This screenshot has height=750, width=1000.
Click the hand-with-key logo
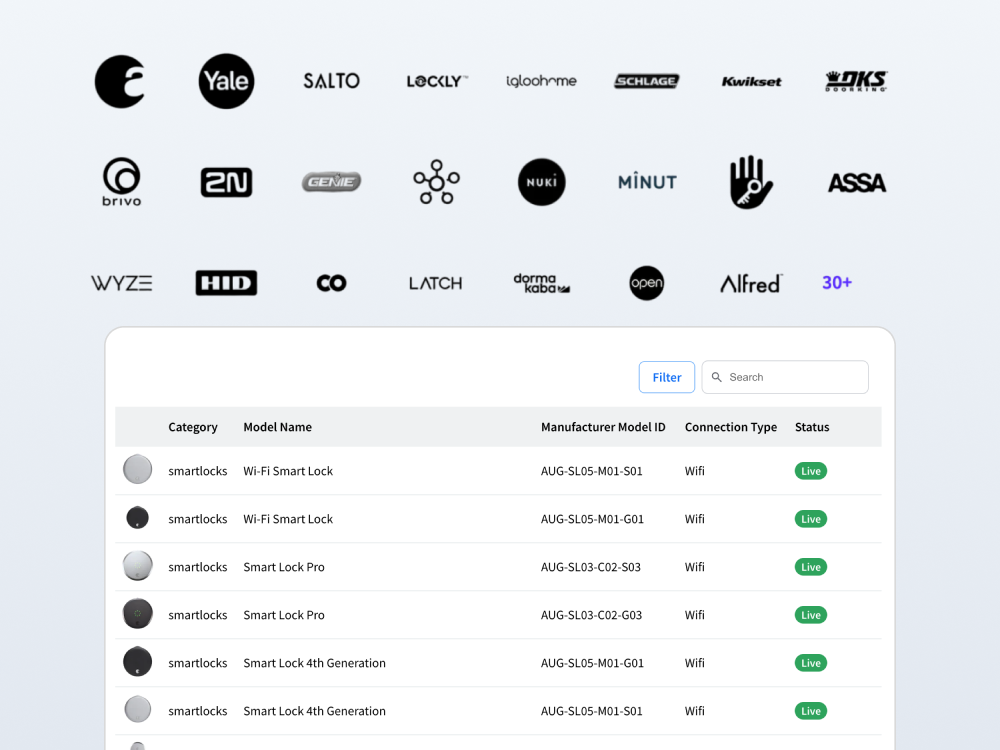751,182
